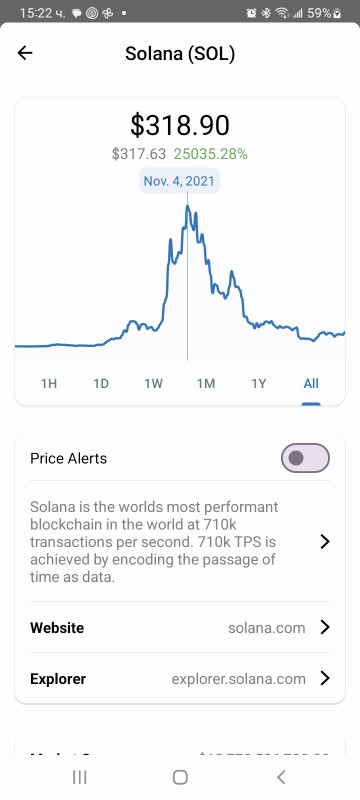Viewport: 360px width, 800px height.
Task: Tap the alarm icon in status bar
Action: (251, 14)
